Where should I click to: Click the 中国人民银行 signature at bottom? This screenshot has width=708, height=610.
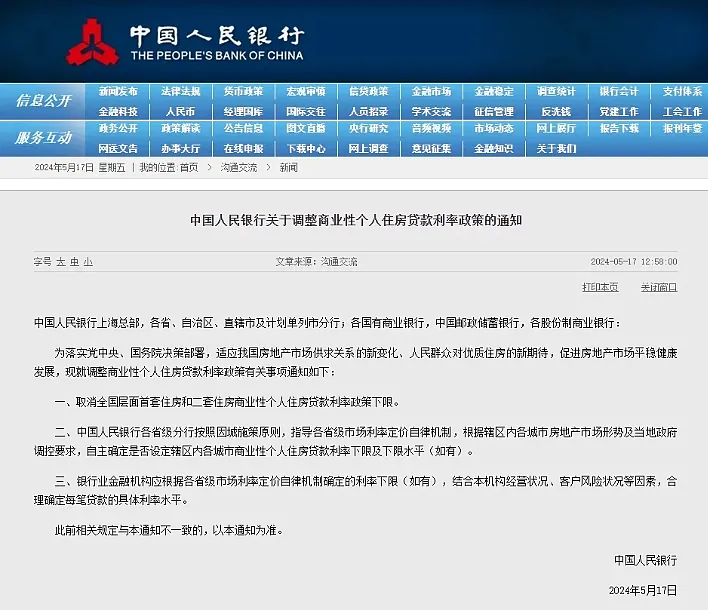646,560
